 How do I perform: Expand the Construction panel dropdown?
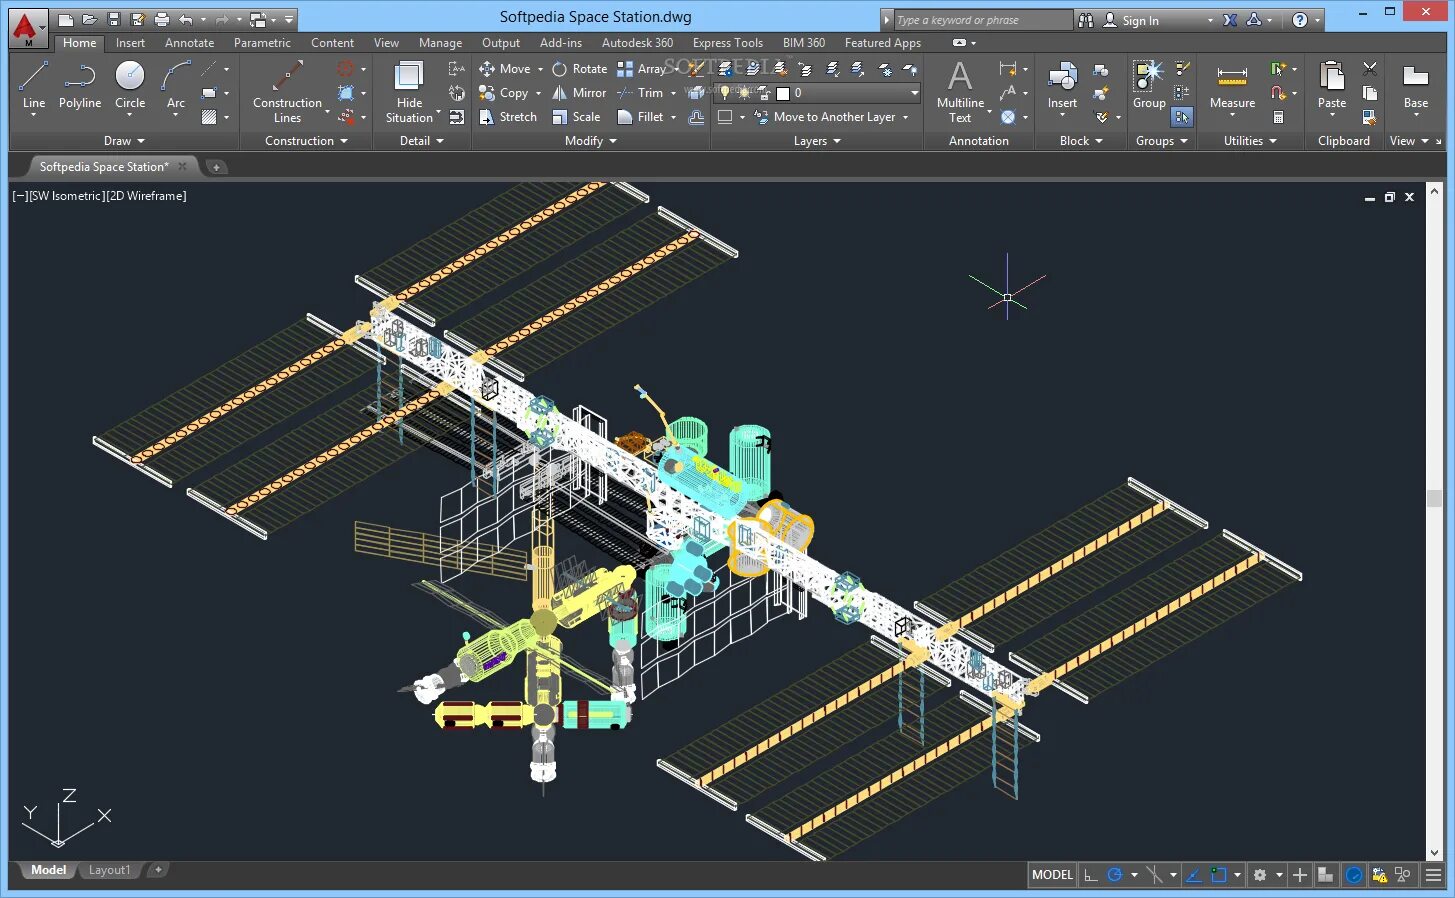[306, 141]
